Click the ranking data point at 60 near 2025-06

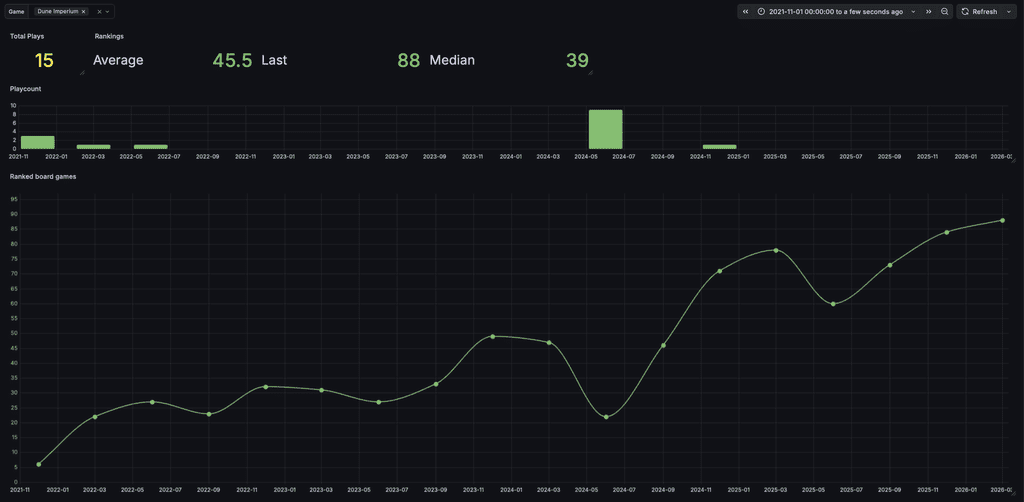coord(833,304)
